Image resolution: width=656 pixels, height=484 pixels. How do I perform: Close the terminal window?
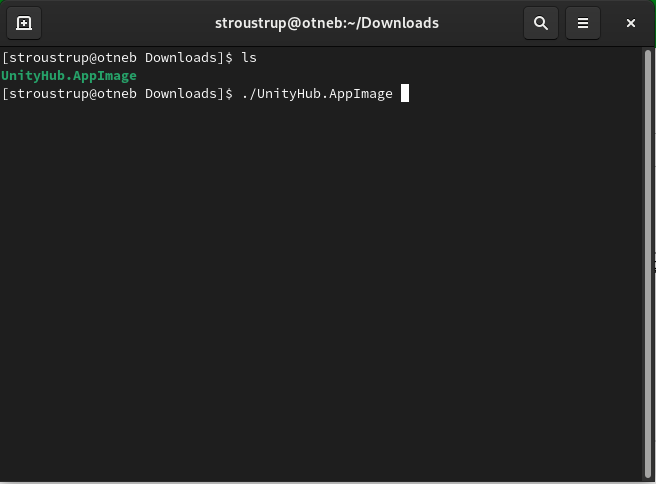point(631,23)
